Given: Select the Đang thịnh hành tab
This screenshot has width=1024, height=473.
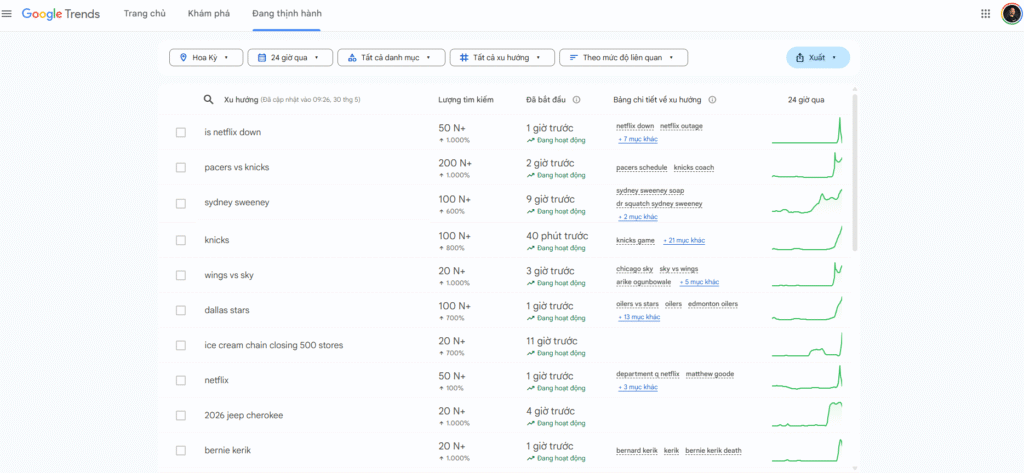Looking at the screenshot, I should (287, 13).
